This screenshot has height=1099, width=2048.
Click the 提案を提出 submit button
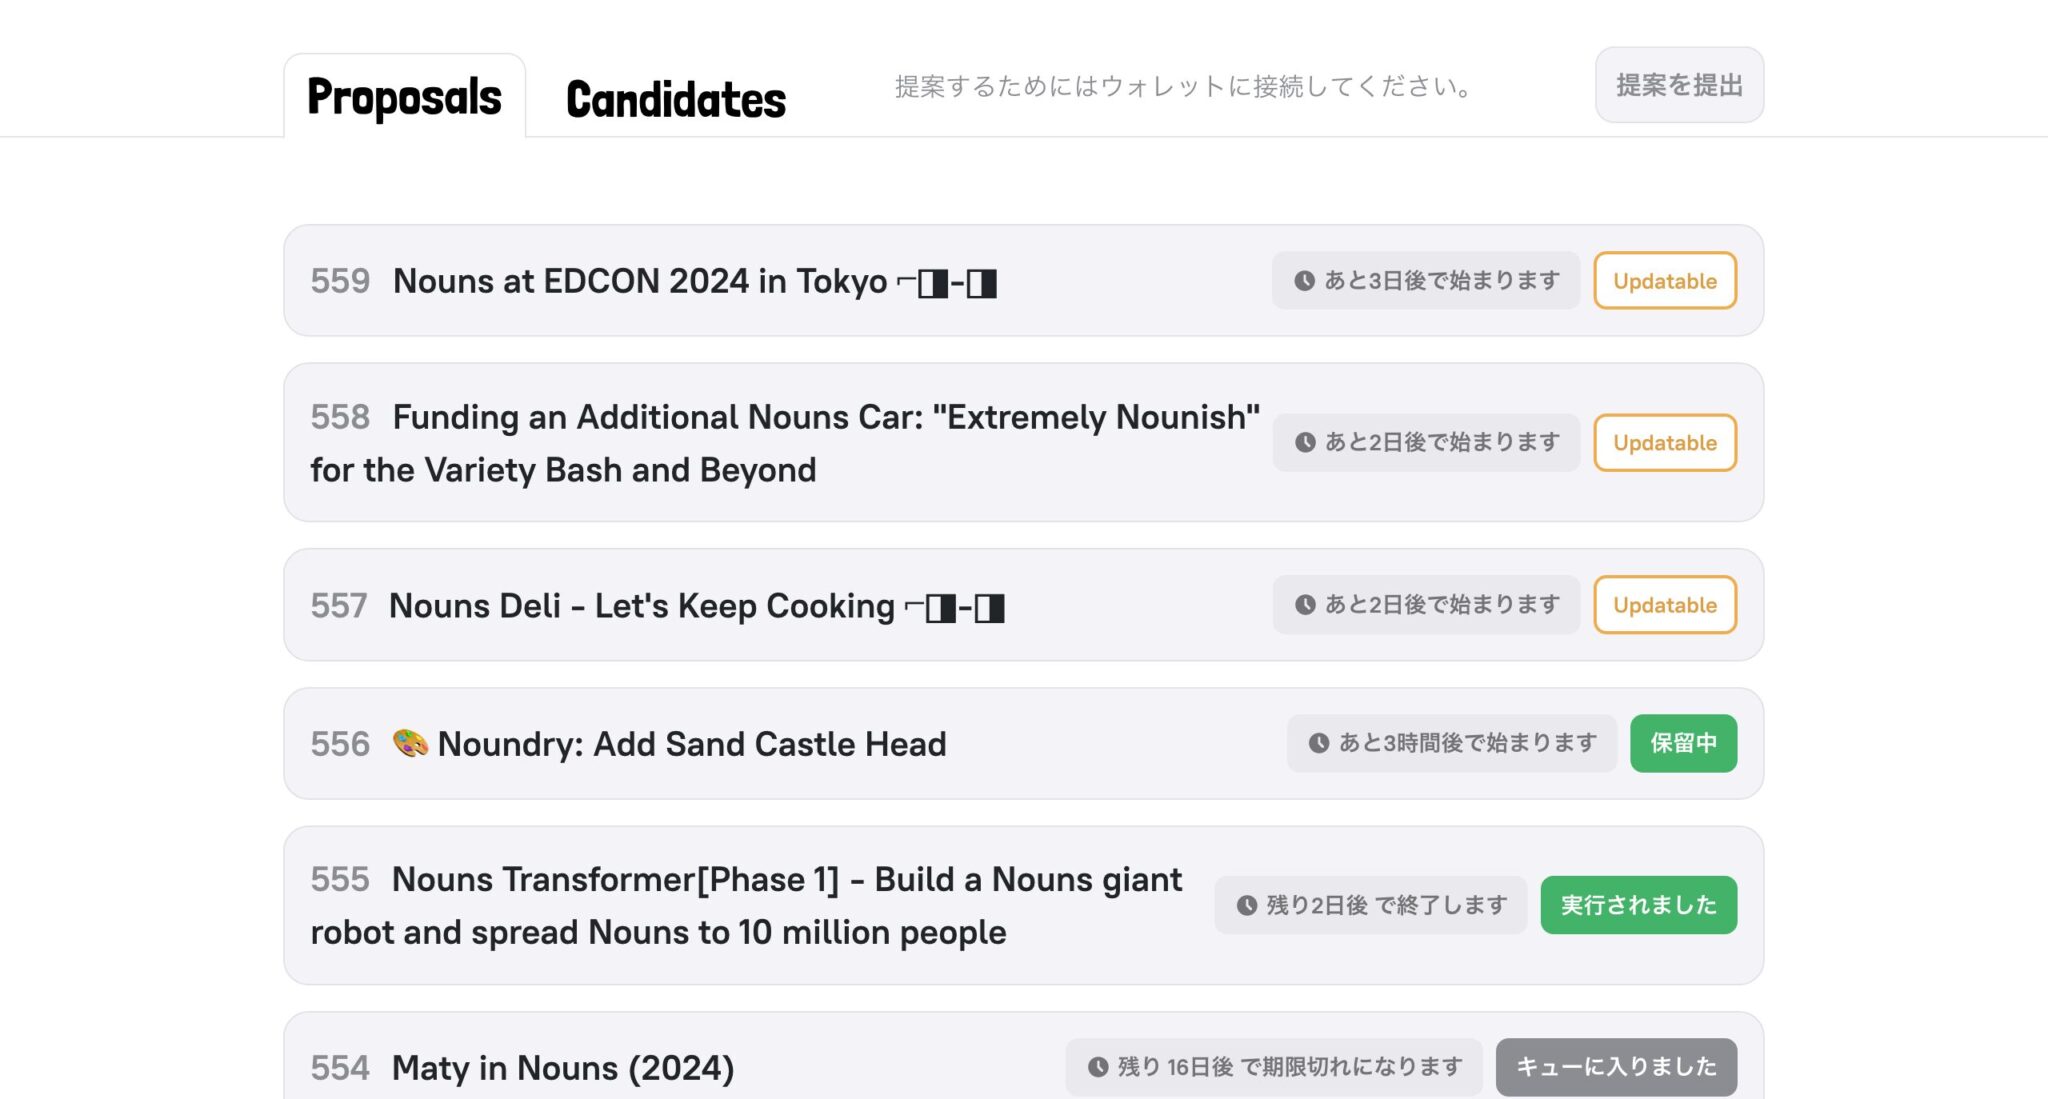1679,85
